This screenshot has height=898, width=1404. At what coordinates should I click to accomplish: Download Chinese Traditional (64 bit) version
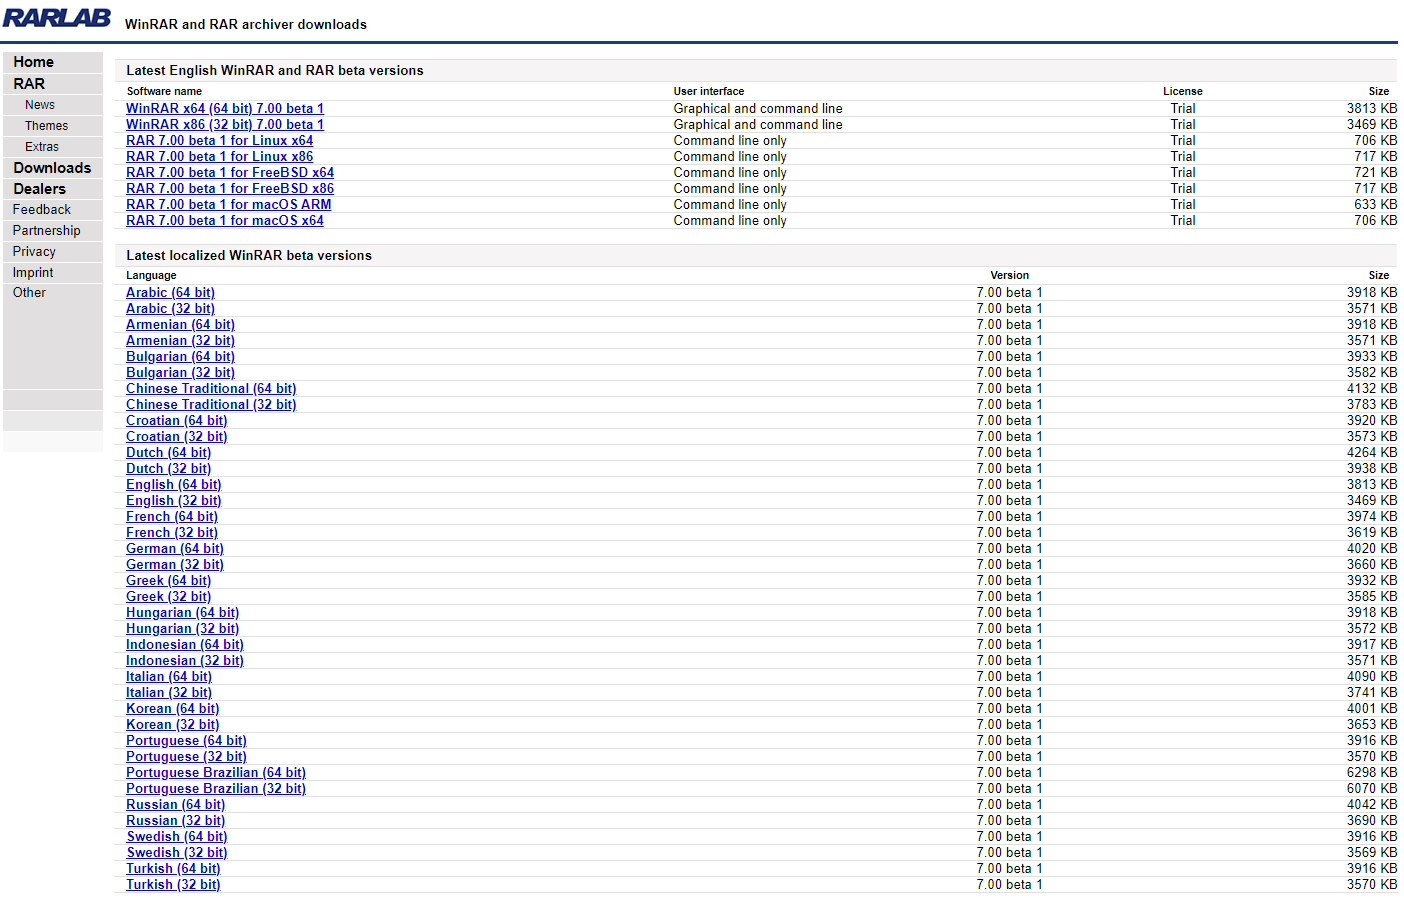coord(211,389)
